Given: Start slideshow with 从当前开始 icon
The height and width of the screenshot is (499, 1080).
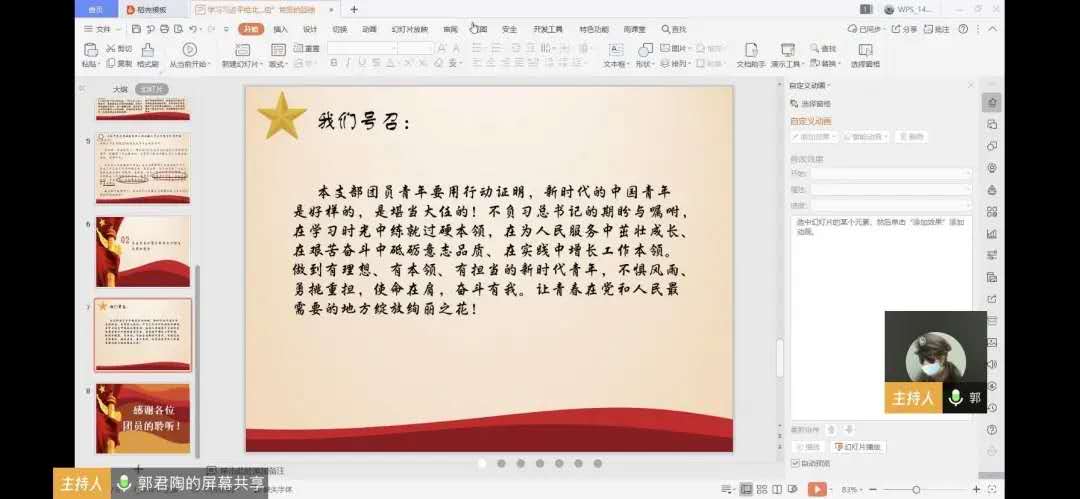Looking at the screenshot, I should (x=189, y=50).
